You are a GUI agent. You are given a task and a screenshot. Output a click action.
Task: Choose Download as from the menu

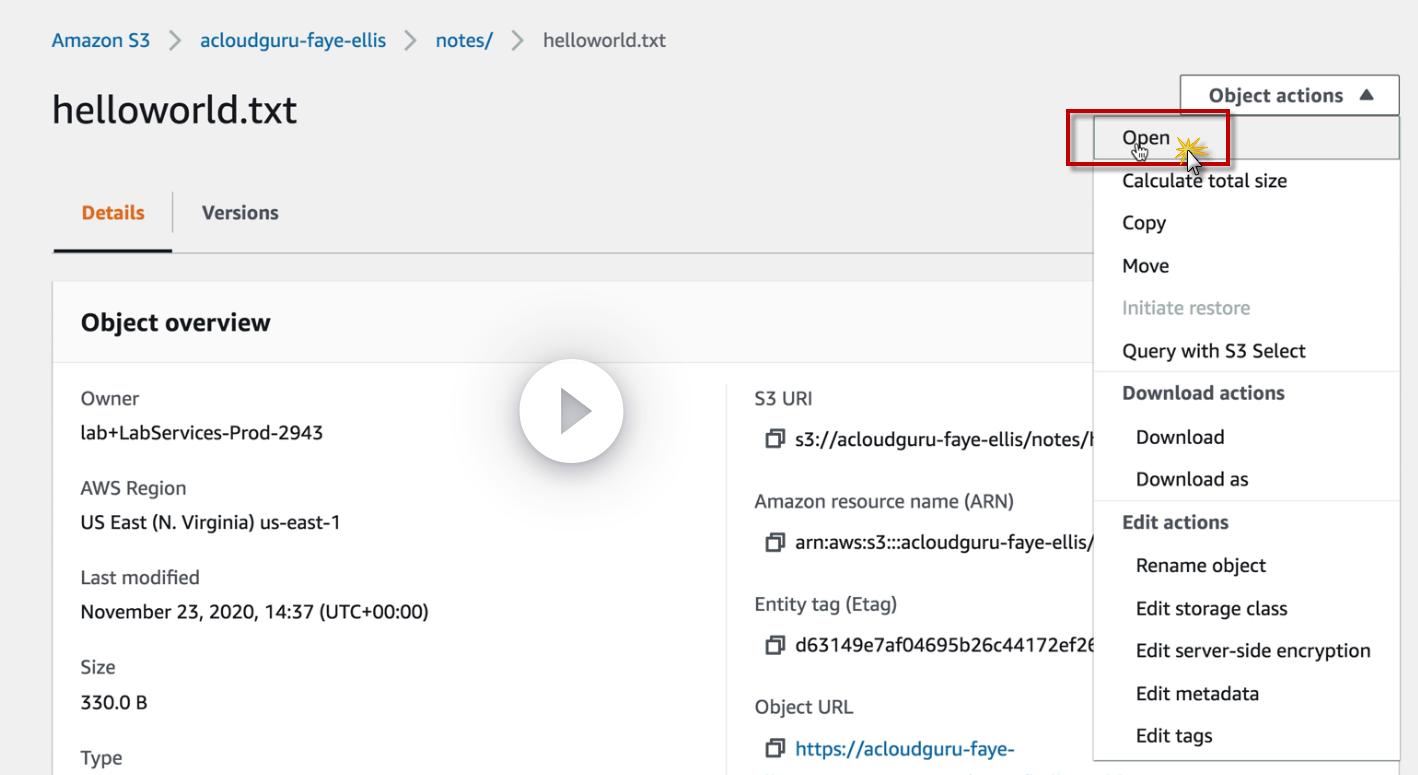point(1246,479)
